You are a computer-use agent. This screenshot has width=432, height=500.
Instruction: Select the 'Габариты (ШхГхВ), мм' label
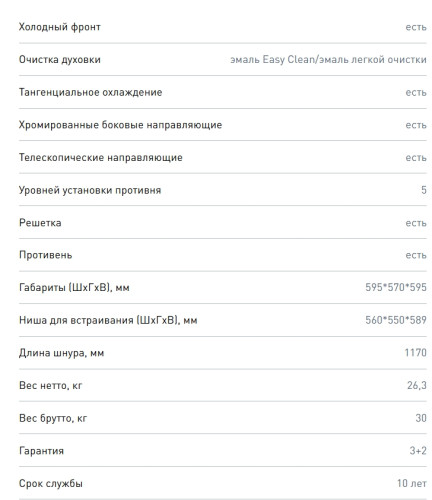click(74, 287)
